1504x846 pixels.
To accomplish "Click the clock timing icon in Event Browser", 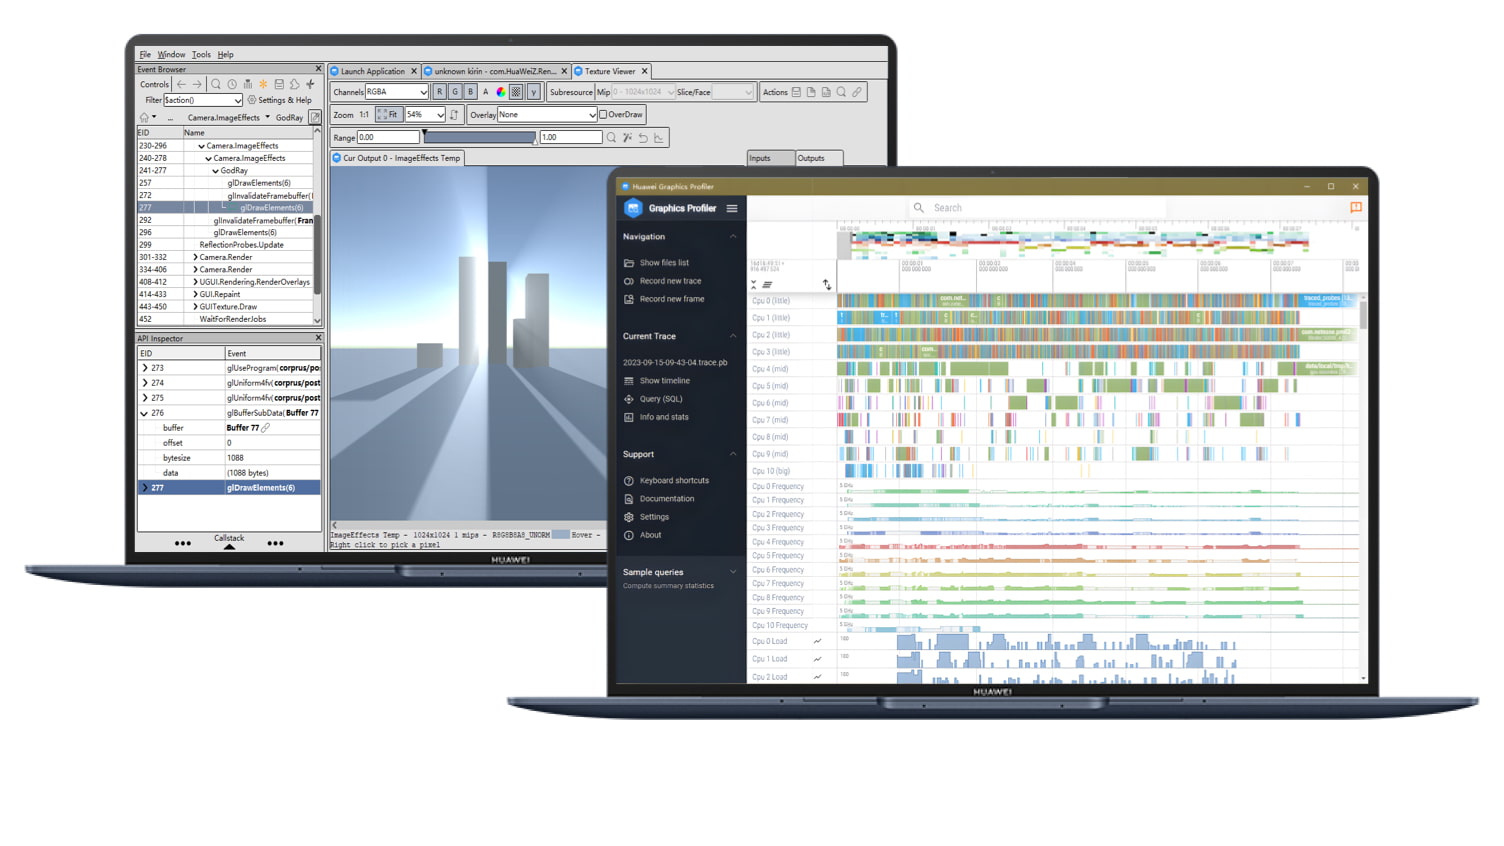I will pyautogui.click(x=232, y=85).
